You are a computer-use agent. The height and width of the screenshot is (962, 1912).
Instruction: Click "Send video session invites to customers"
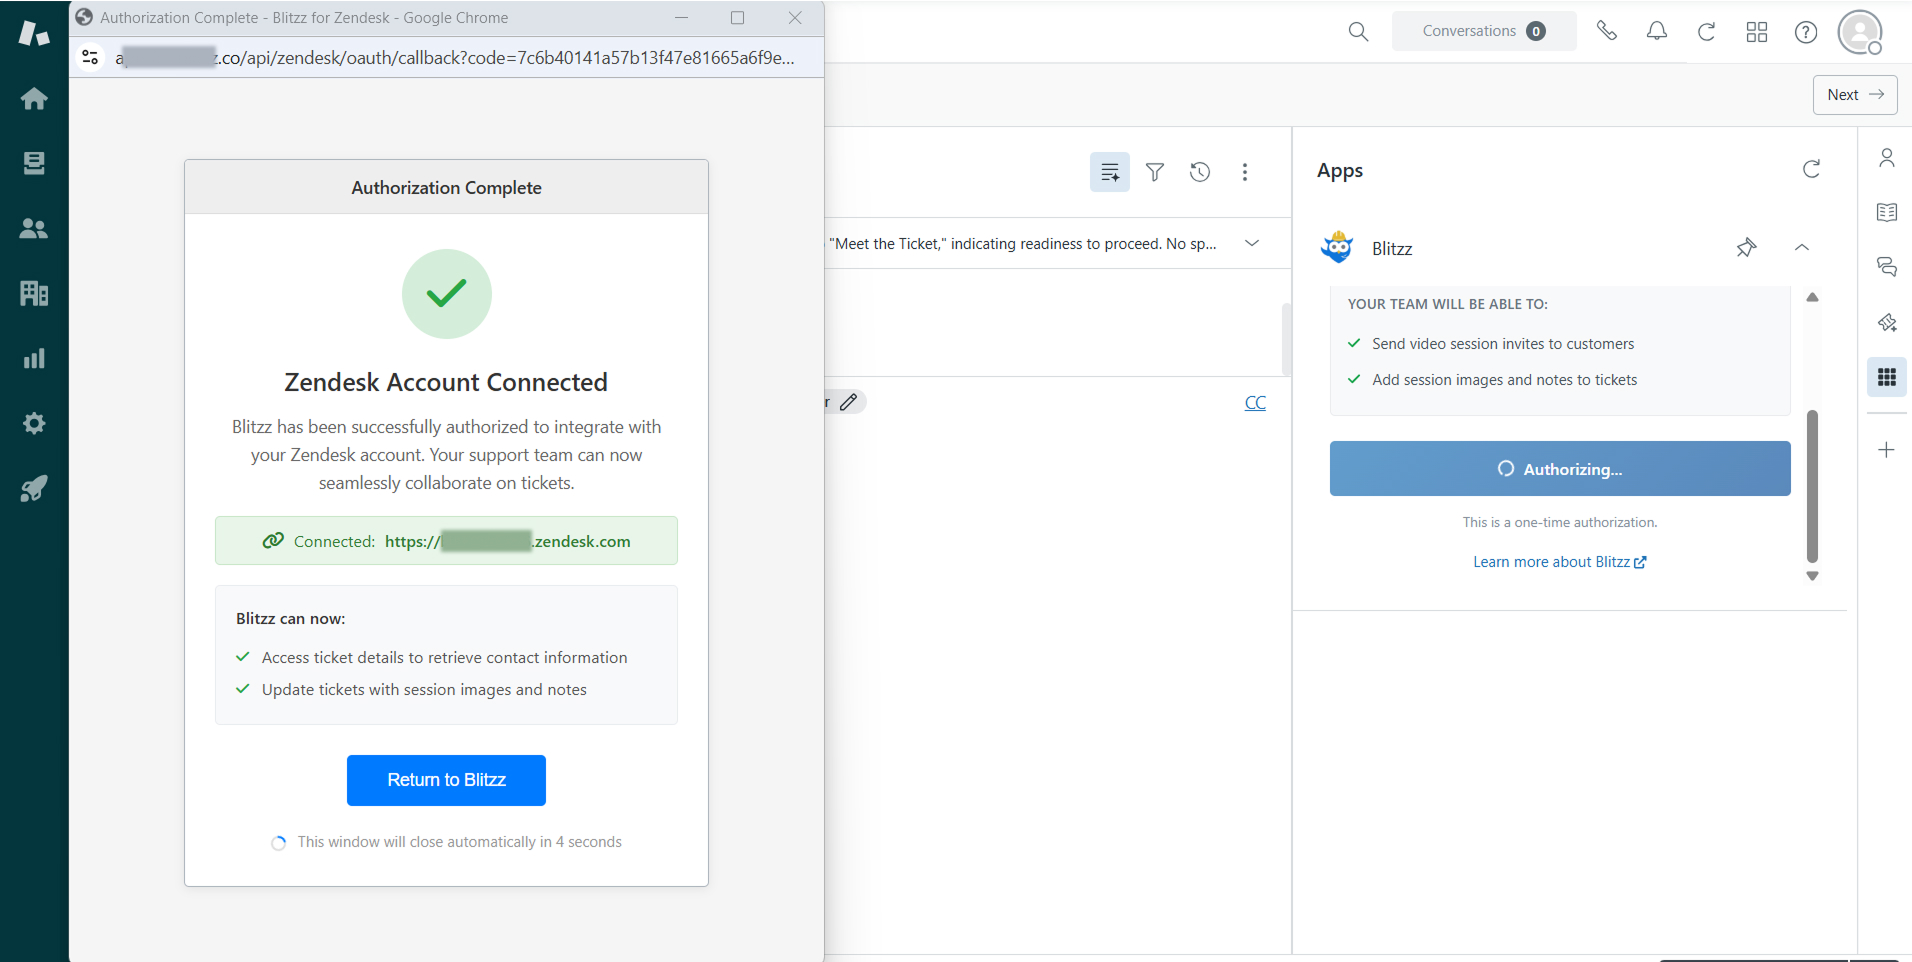[1503, 344]
